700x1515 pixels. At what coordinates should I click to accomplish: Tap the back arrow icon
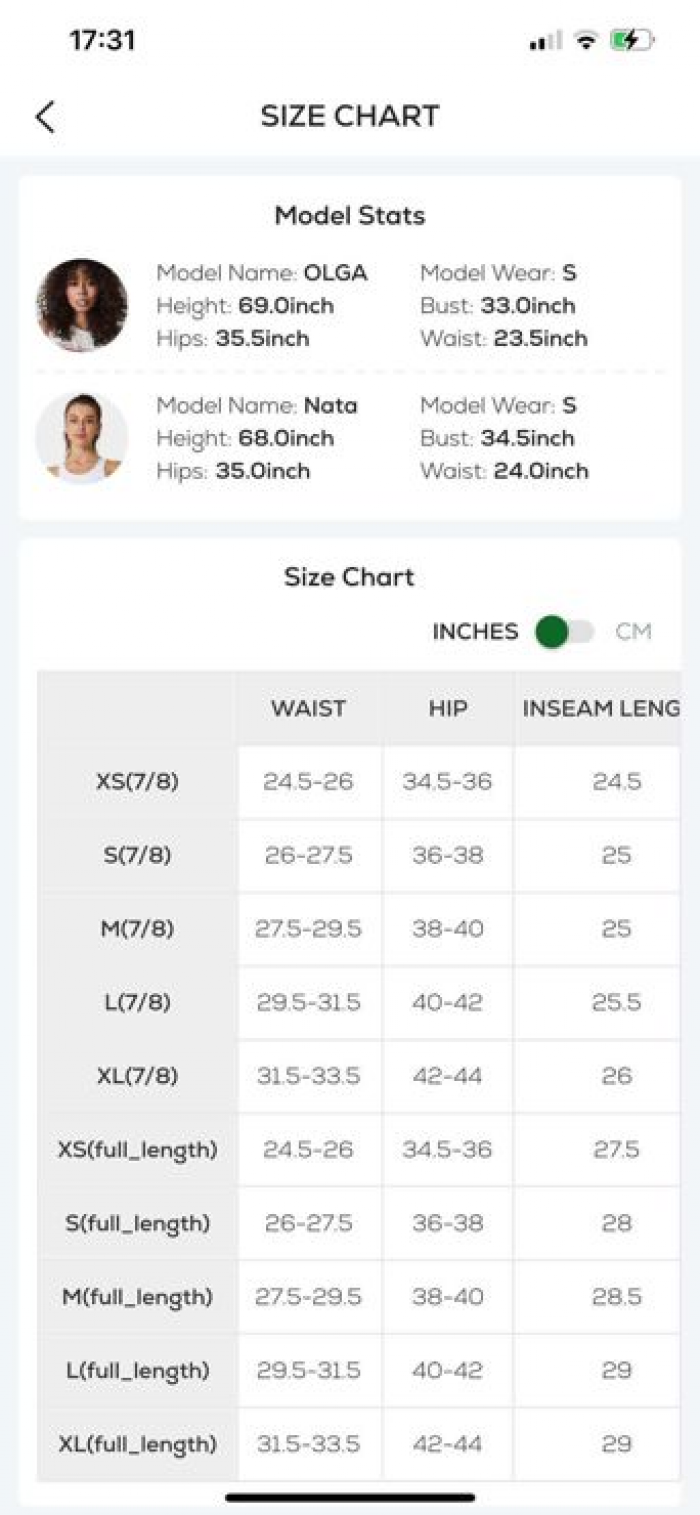[45, 117]
